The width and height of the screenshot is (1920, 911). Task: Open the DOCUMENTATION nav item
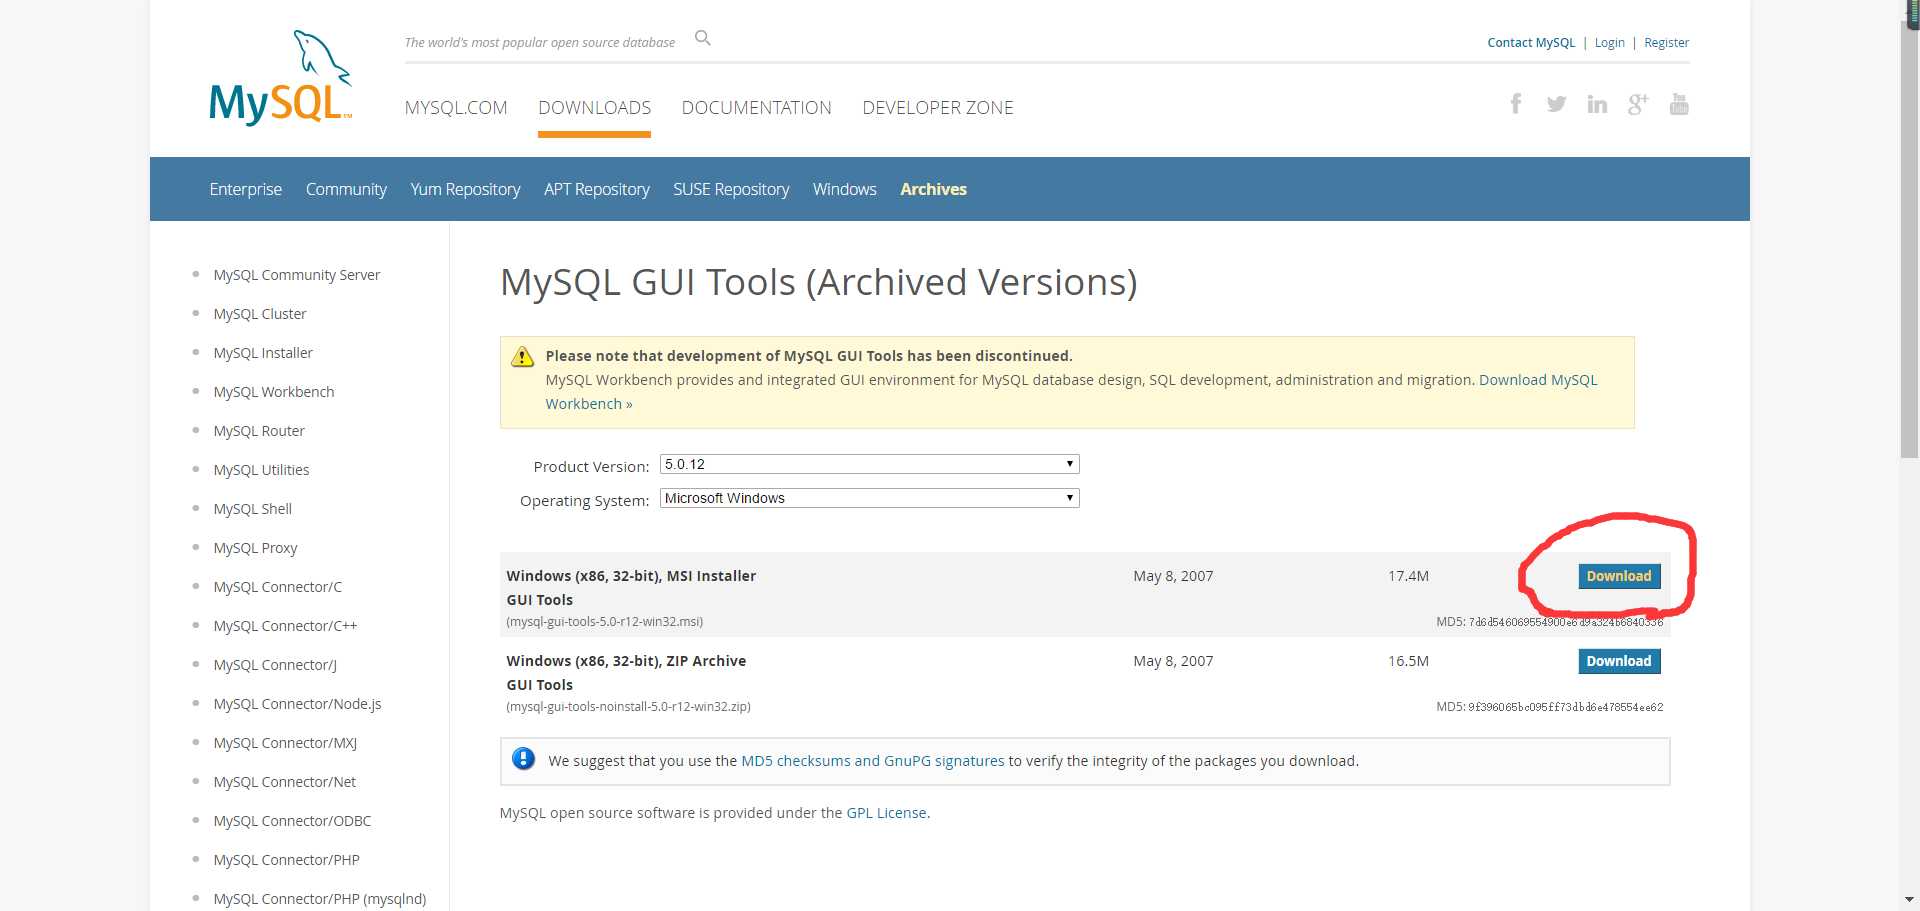756,108
